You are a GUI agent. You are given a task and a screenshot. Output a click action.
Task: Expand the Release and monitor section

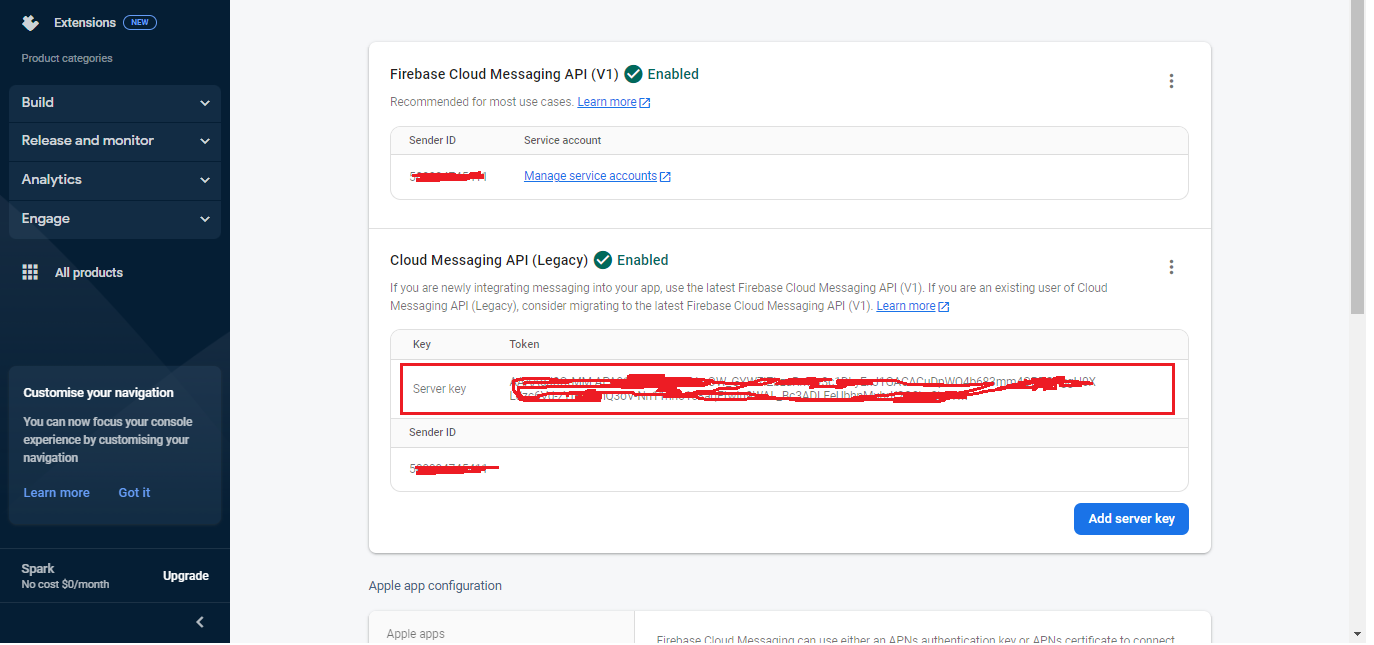(114, 141)
